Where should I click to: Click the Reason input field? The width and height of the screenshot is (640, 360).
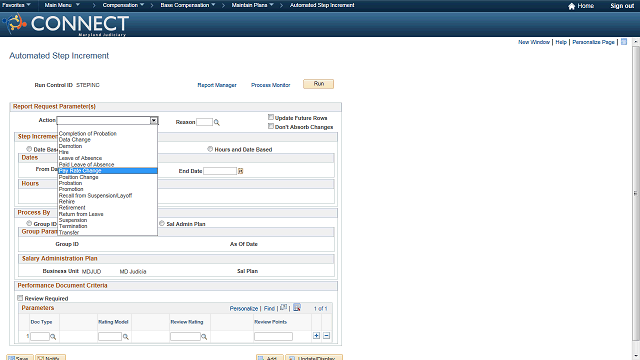coord(204,122)
